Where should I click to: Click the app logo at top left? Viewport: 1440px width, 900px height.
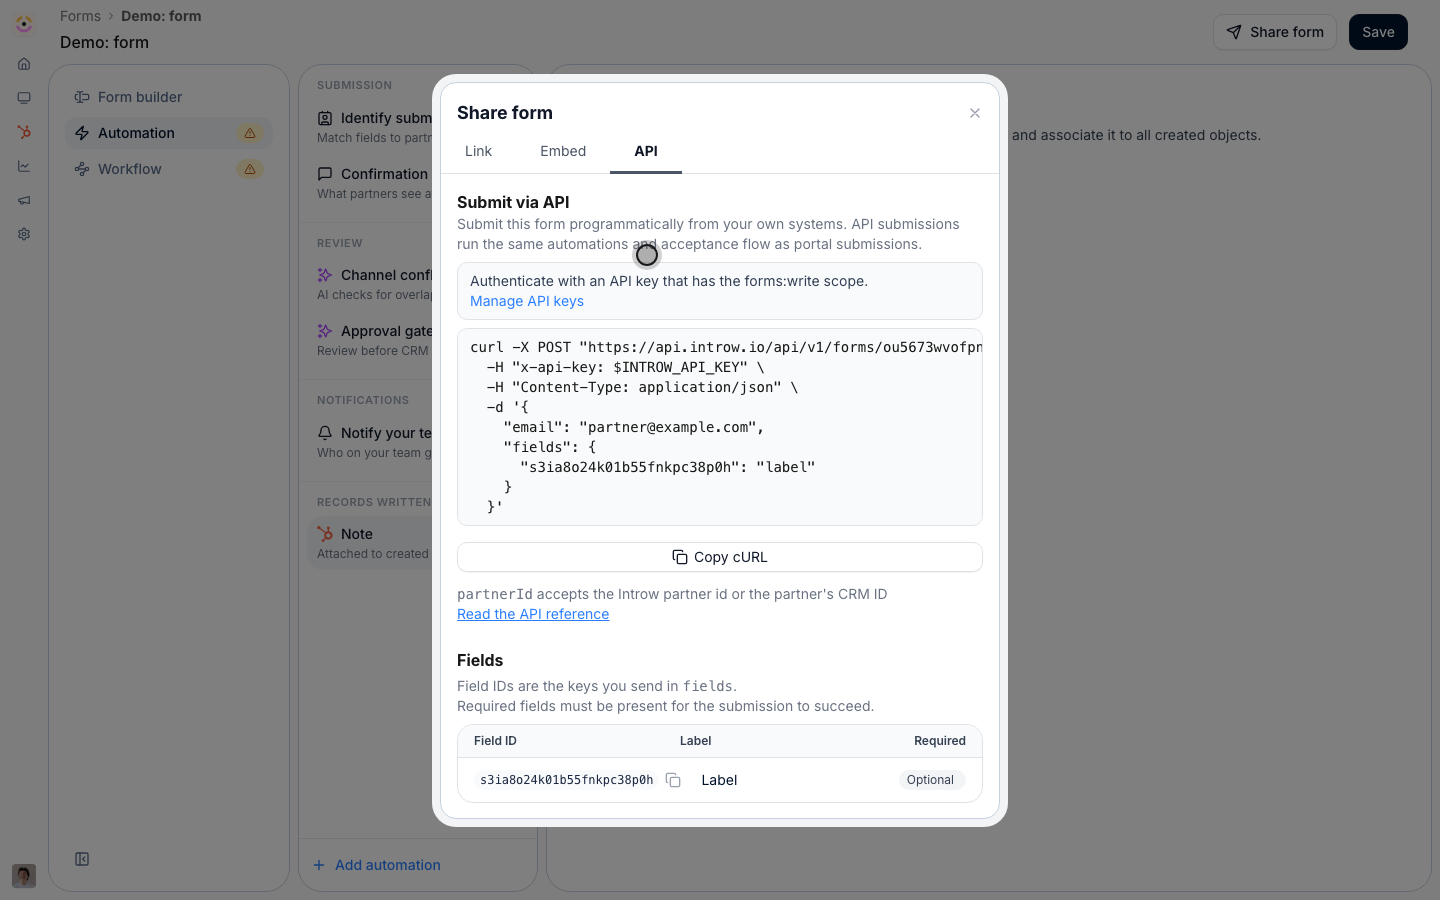(24, 23)
